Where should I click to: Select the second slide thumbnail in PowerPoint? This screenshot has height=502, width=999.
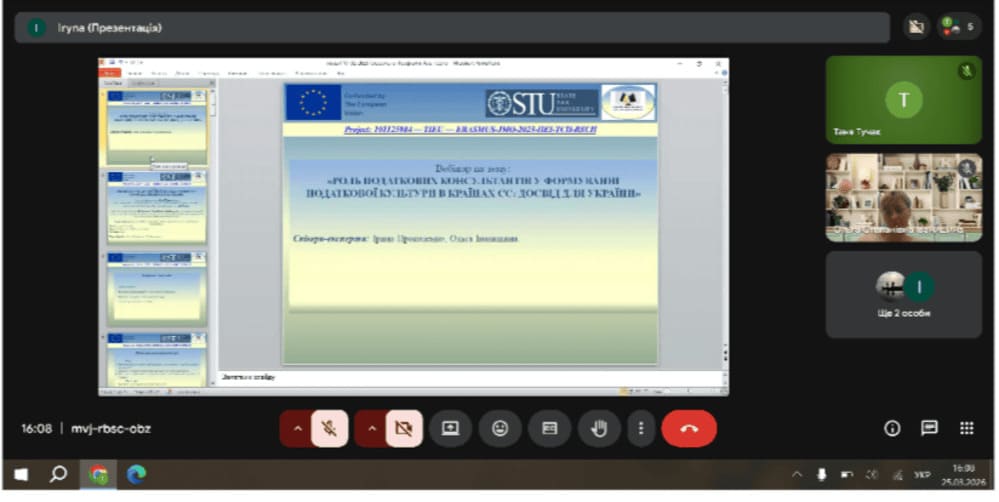157,207
